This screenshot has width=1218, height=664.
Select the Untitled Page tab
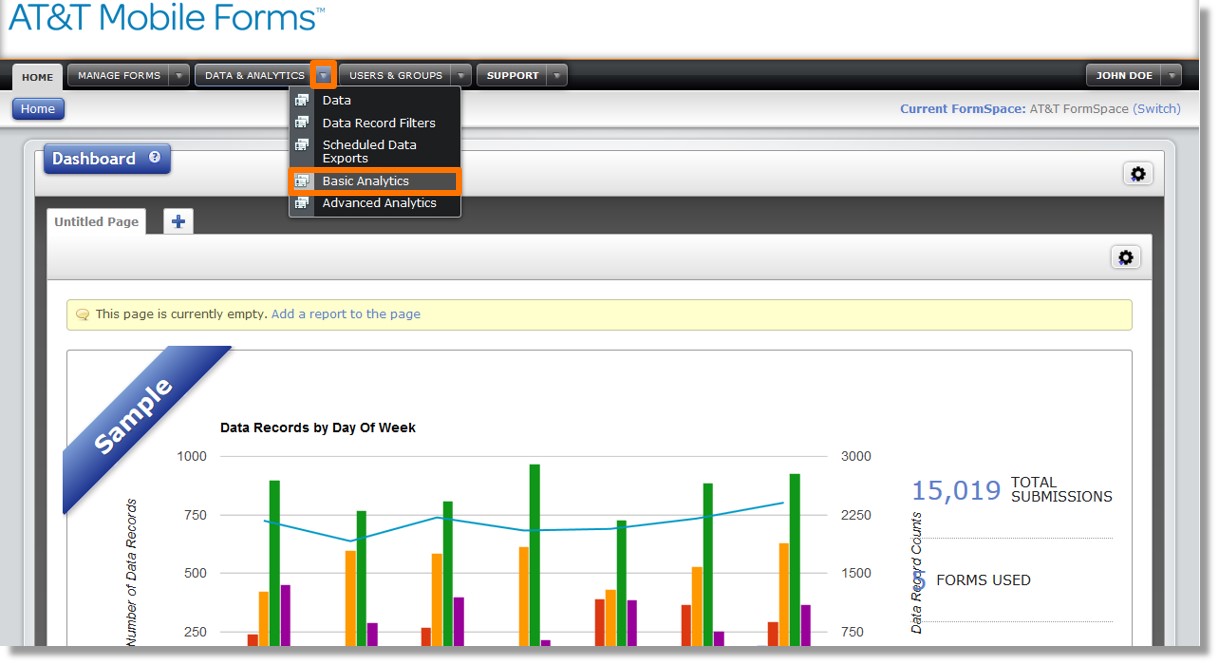point(96,222)
